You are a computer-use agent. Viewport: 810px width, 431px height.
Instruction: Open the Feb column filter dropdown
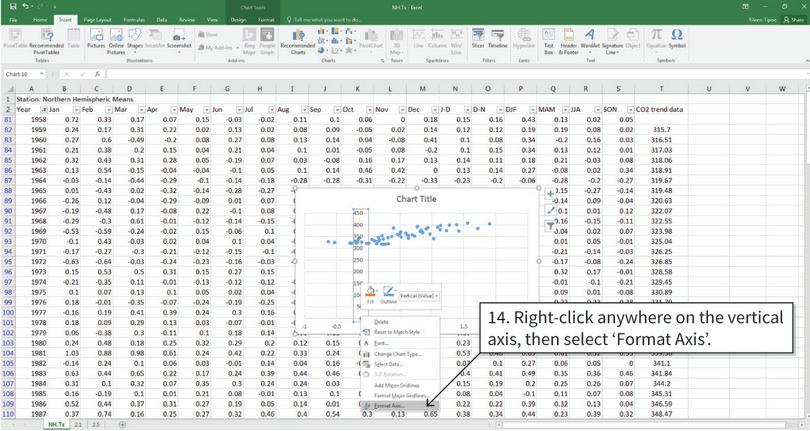coord(109,110)
